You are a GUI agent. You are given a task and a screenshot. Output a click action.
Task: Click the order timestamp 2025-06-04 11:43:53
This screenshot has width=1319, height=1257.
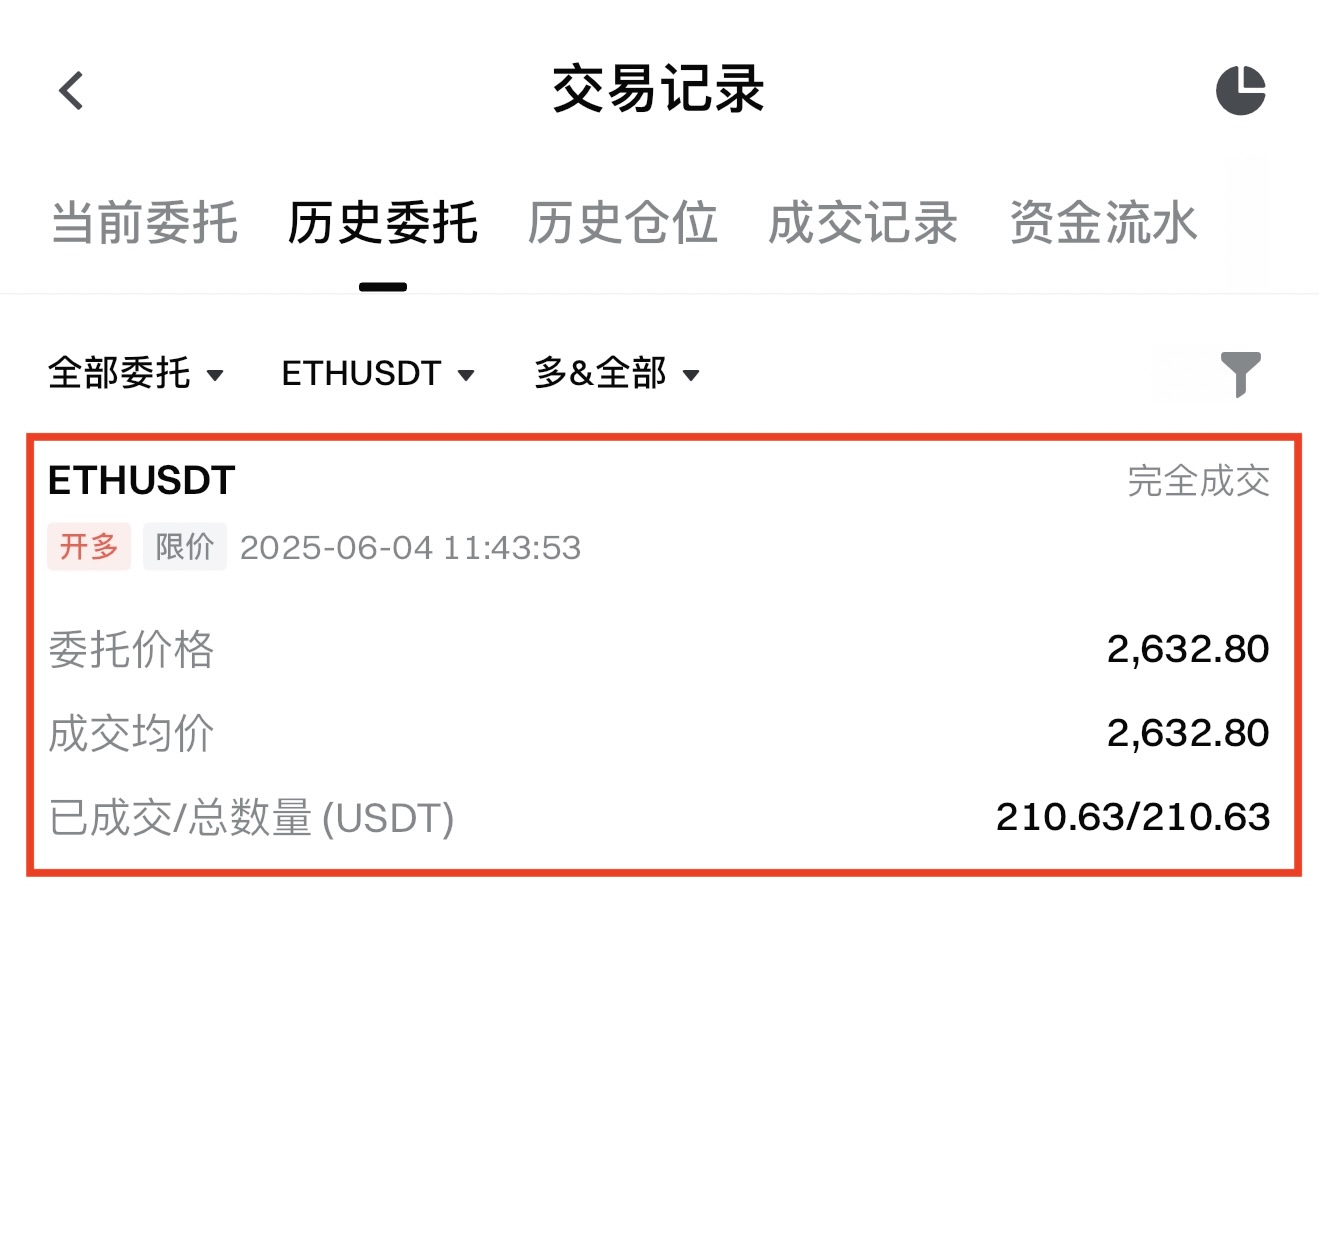tap(410, 548)
